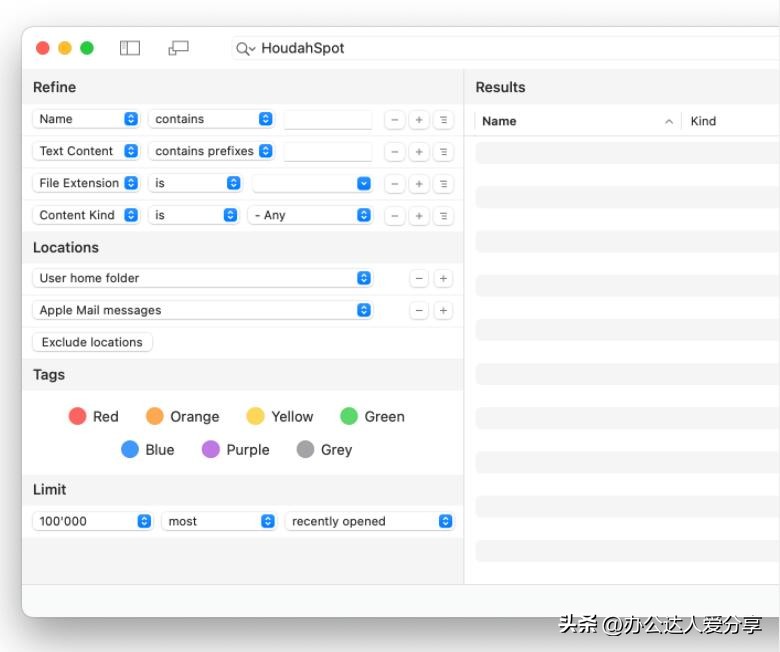Select the Purple tag
The image size is (780, 652).
(x=236, y=450)
